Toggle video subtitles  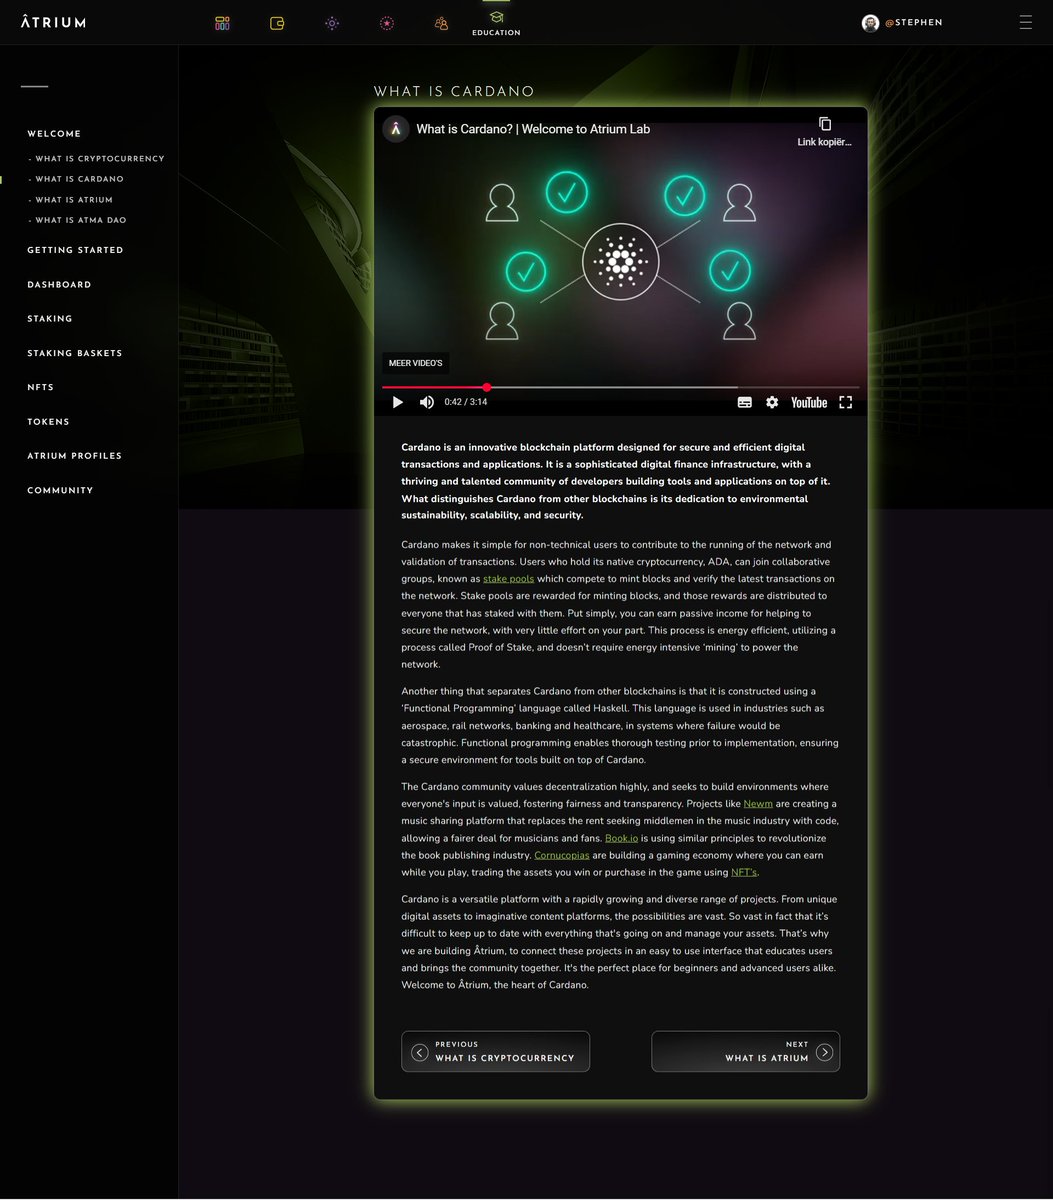click(x=744, y=402)
